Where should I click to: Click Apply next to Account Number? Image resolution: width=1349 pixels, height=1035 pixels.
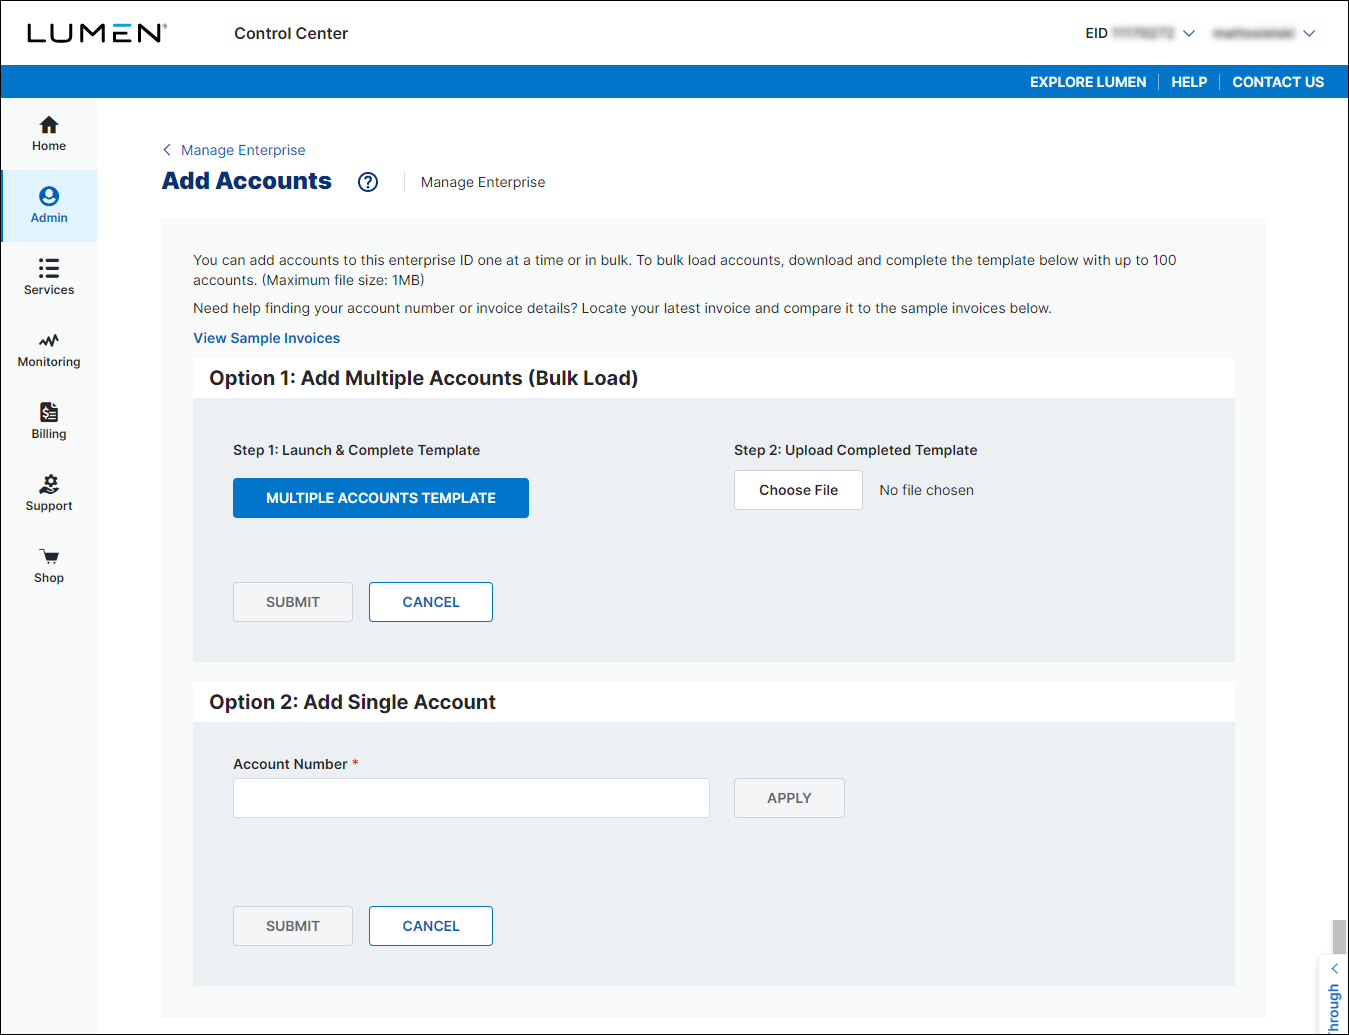tap(789, 798)
